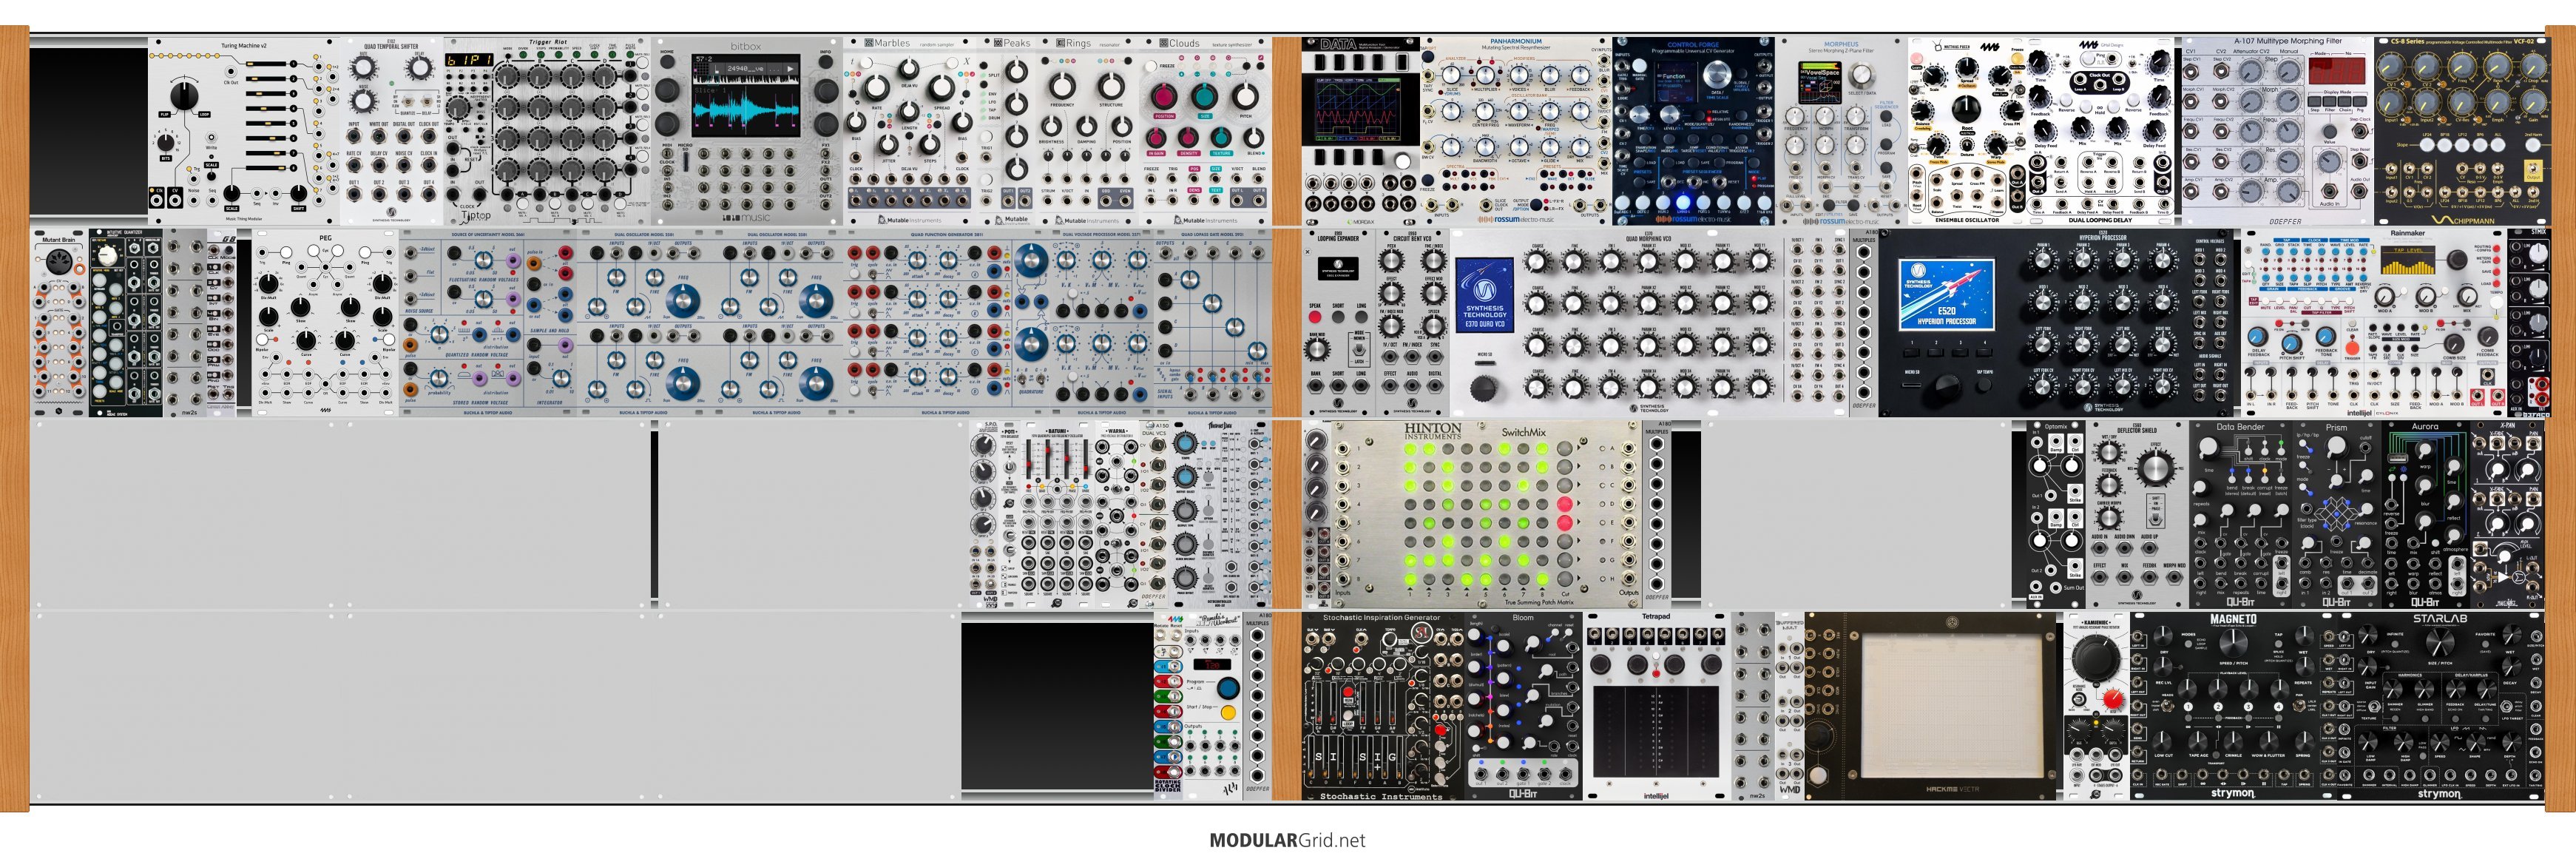Viewport: 2576px width, 856px height.
Task: Click the Trigger Riot LED display showing b1P1
Action: coord(469,60)
